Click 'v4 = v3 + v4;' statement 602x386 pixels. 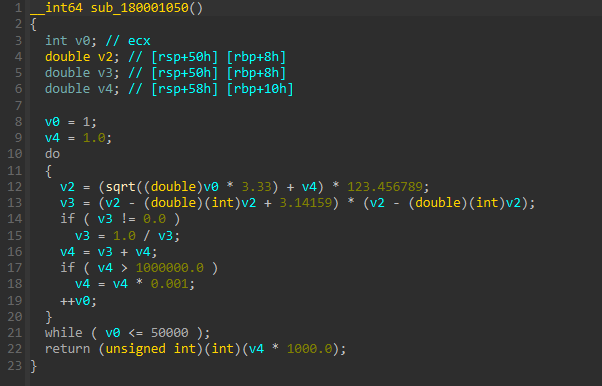[109, 252]
